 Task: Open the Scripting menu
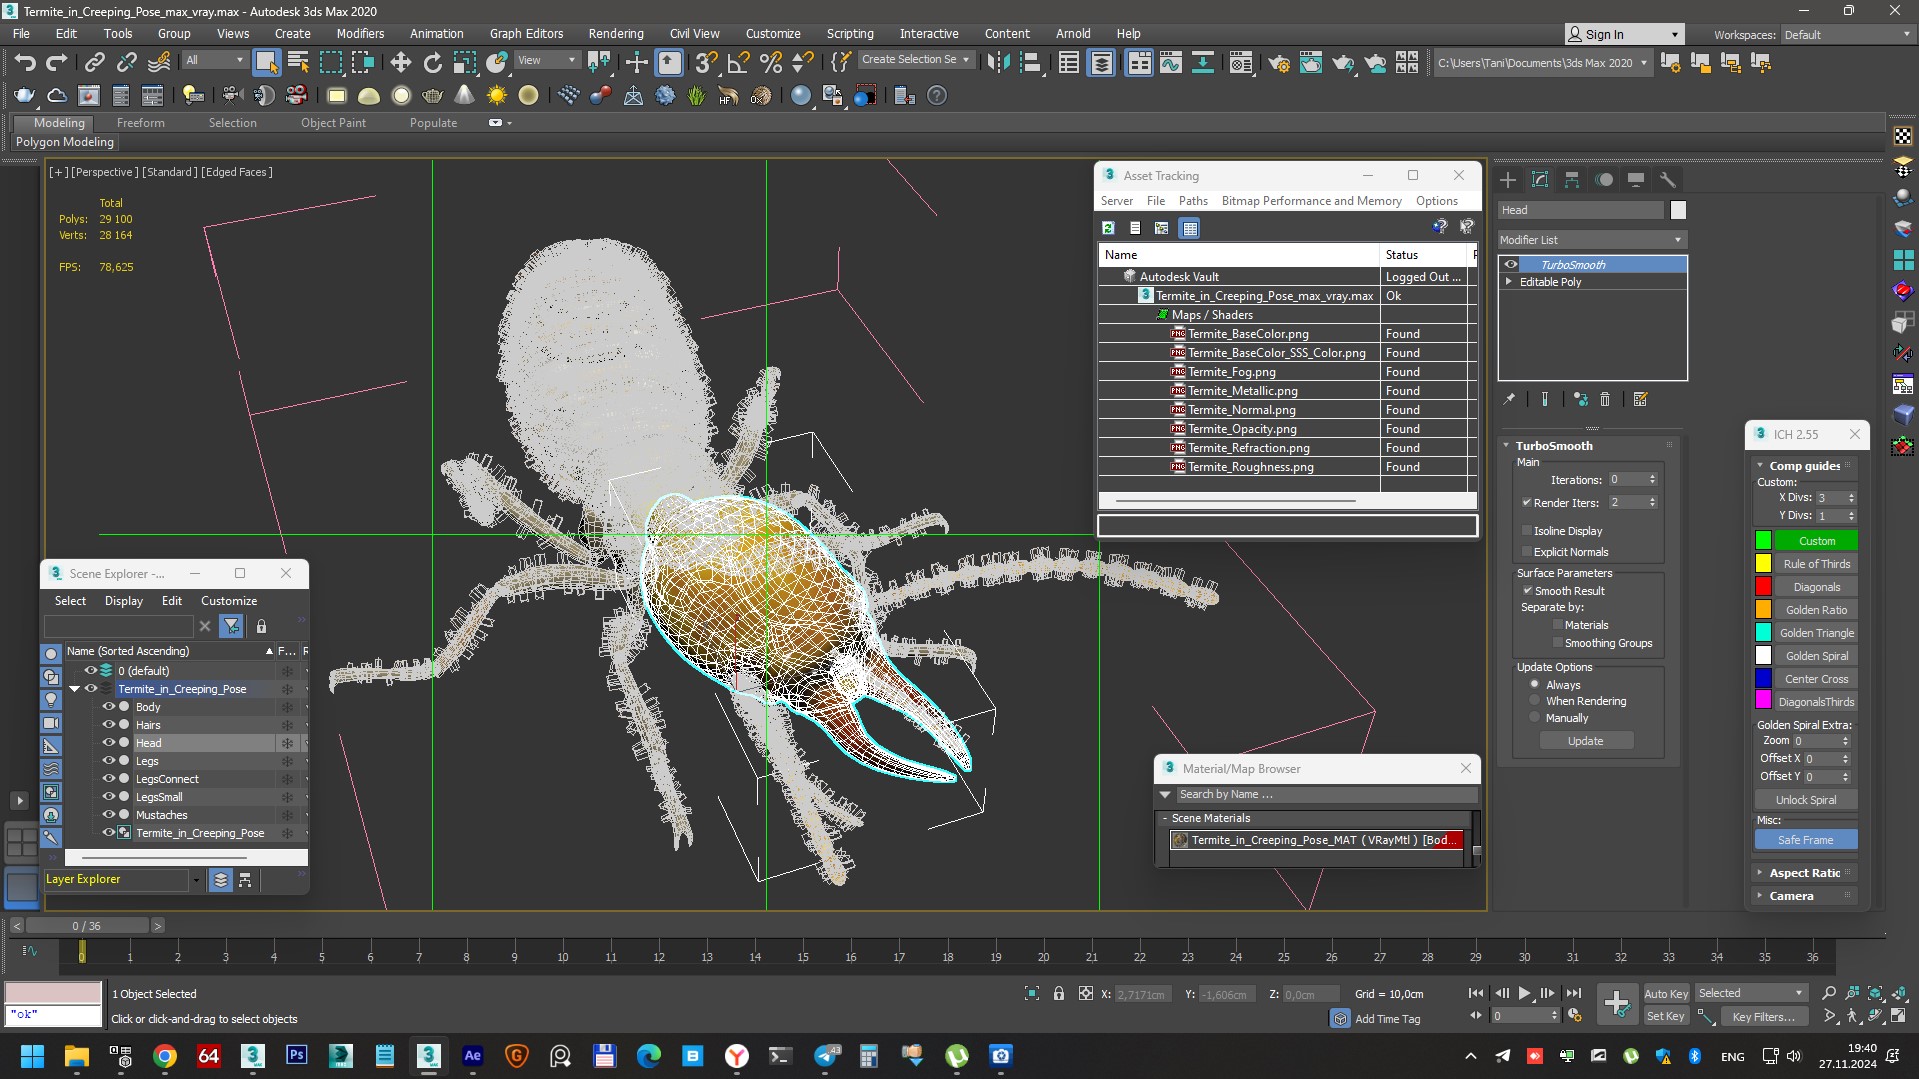tap(849, 33)
